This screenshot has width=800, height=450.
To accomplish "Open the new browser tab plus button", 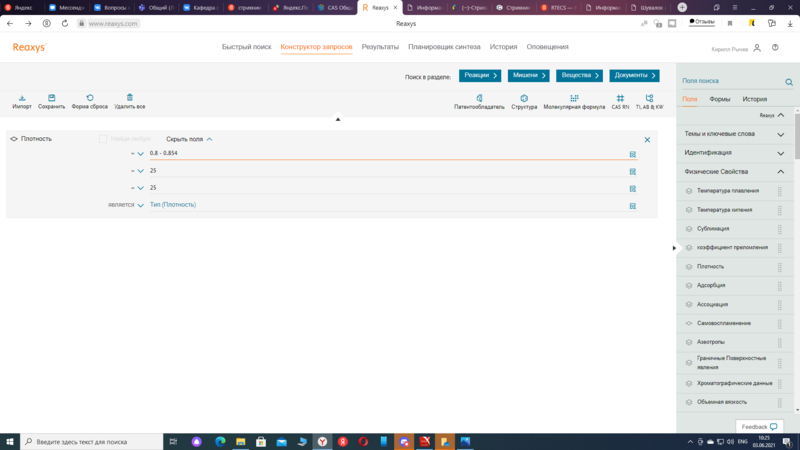I will click(682, 7).
